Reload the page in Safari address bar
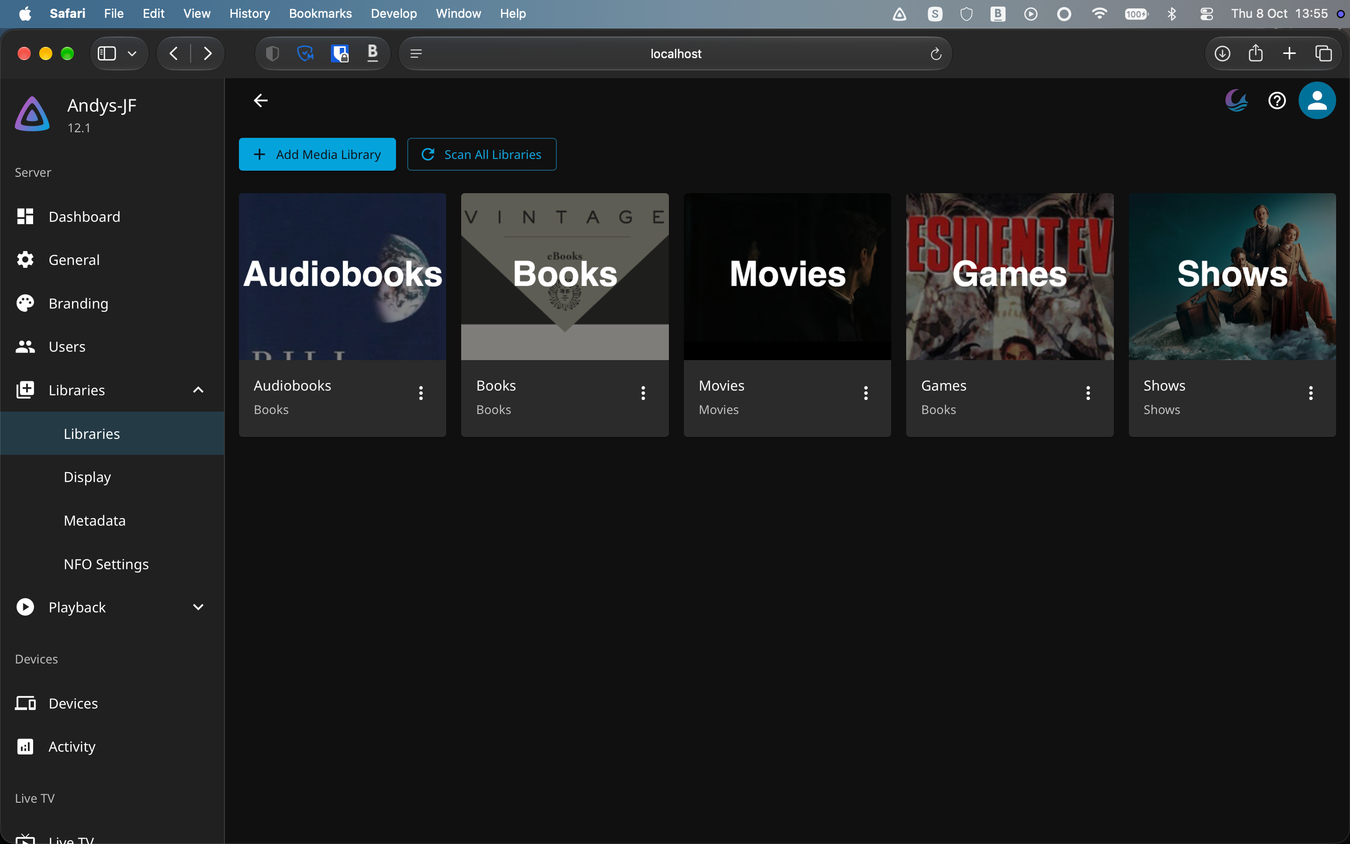1350x844 pixels. tap(936, 54)
